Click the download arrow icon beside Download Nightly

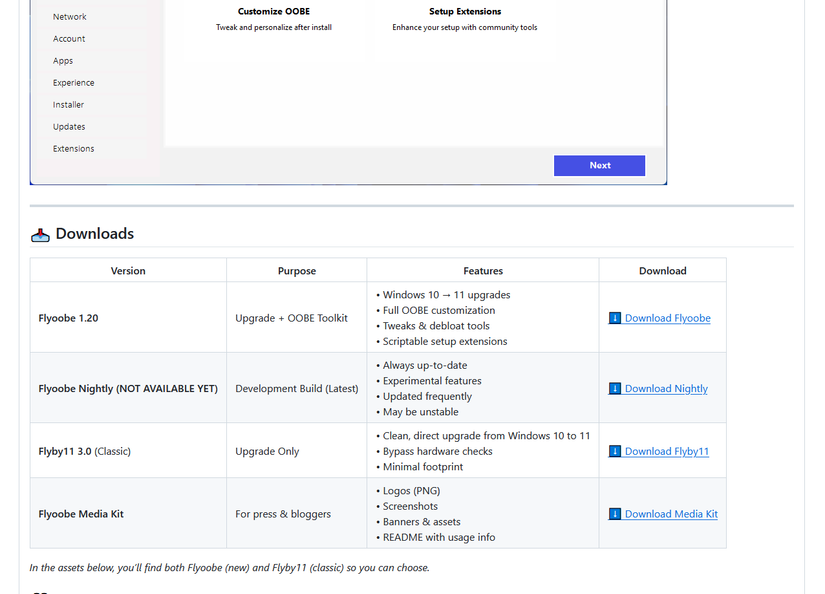click(615, 389)
